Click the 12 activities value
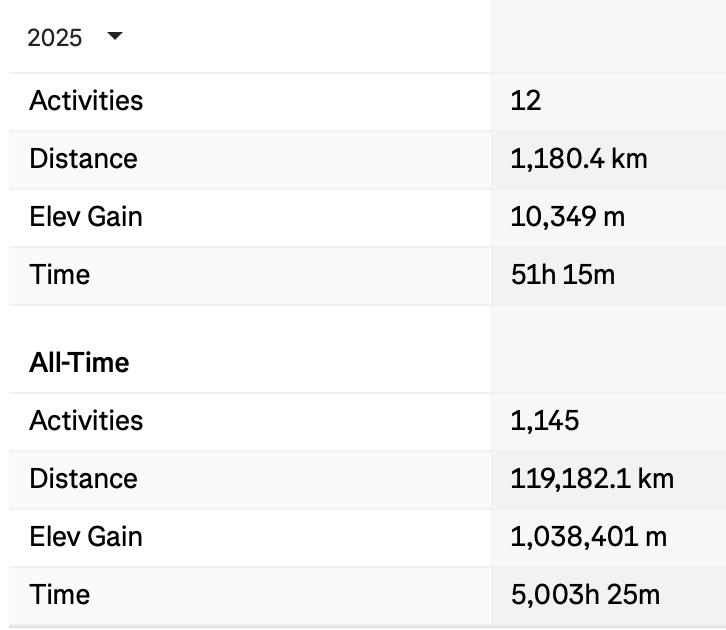 (525, 101)
